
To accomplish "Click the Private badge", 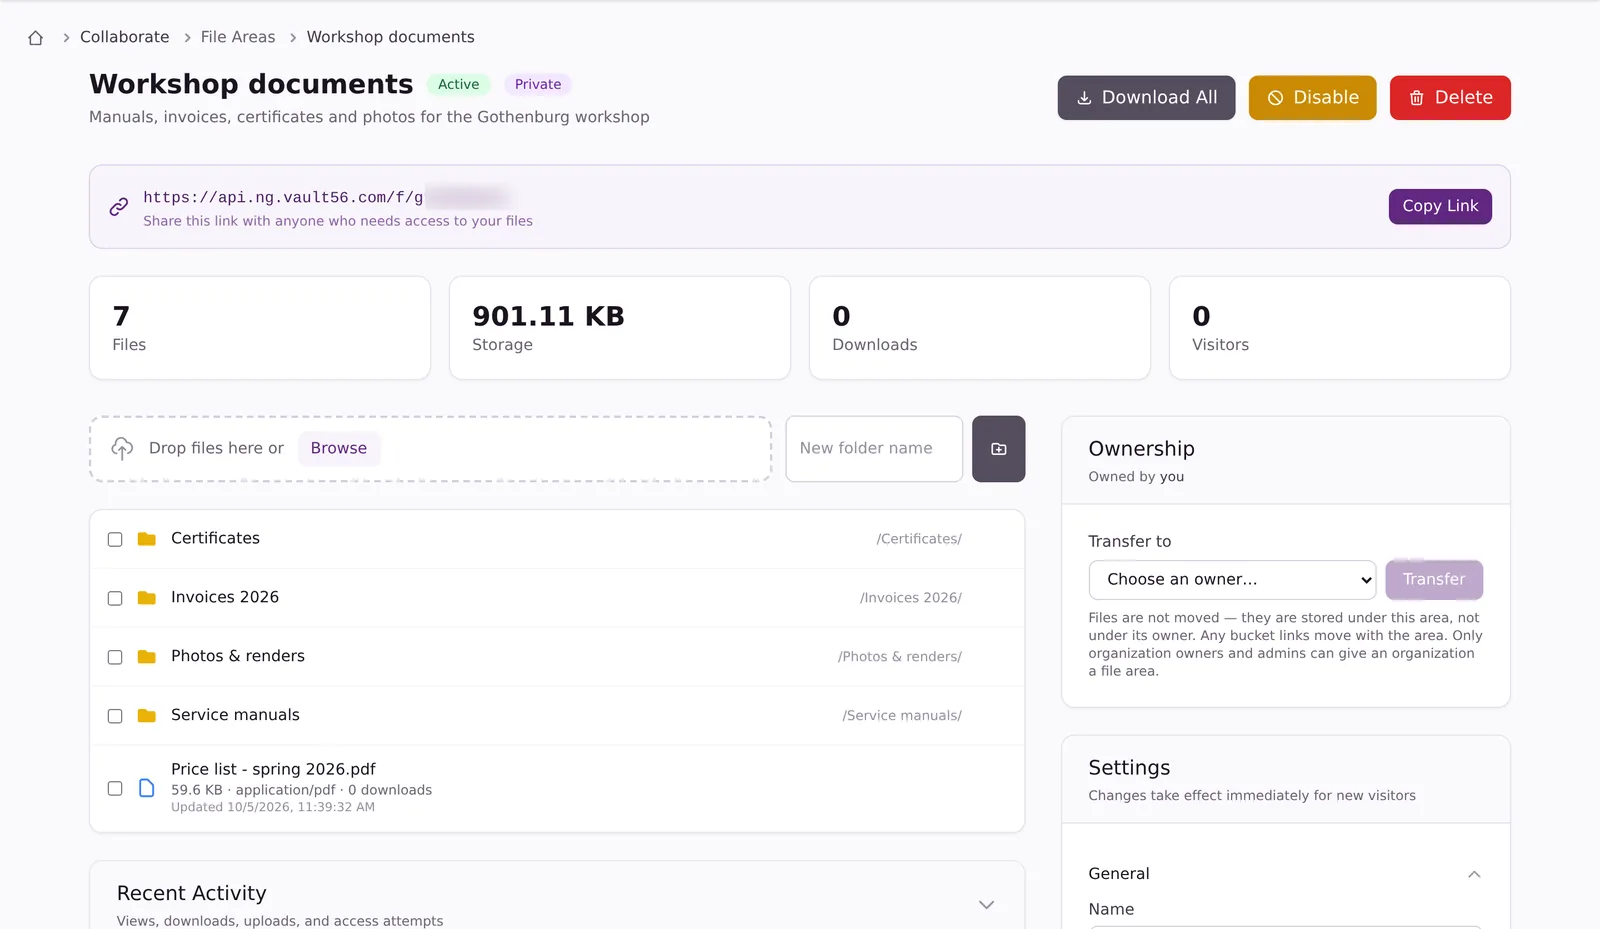I will click(x=538, y=85).
